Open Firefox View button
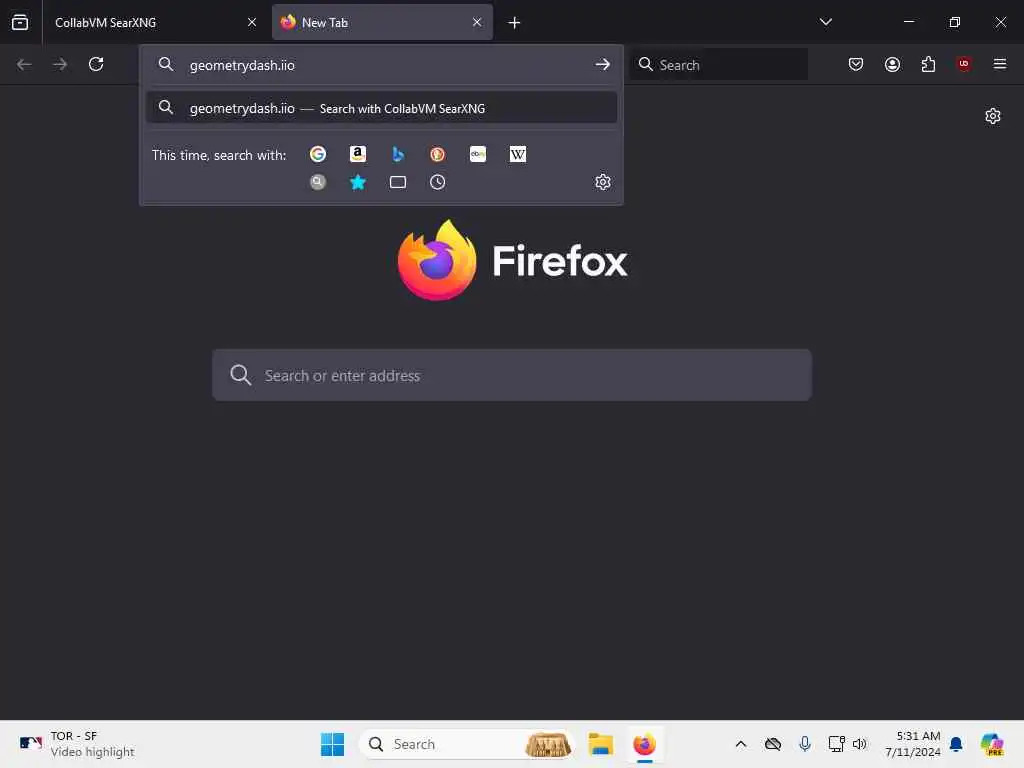 (20, 22)
